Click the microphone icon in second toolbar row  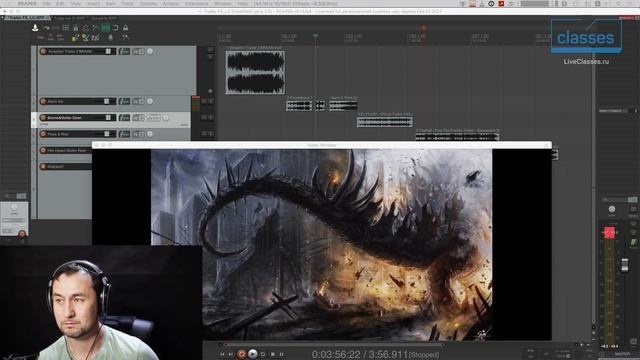110,38
